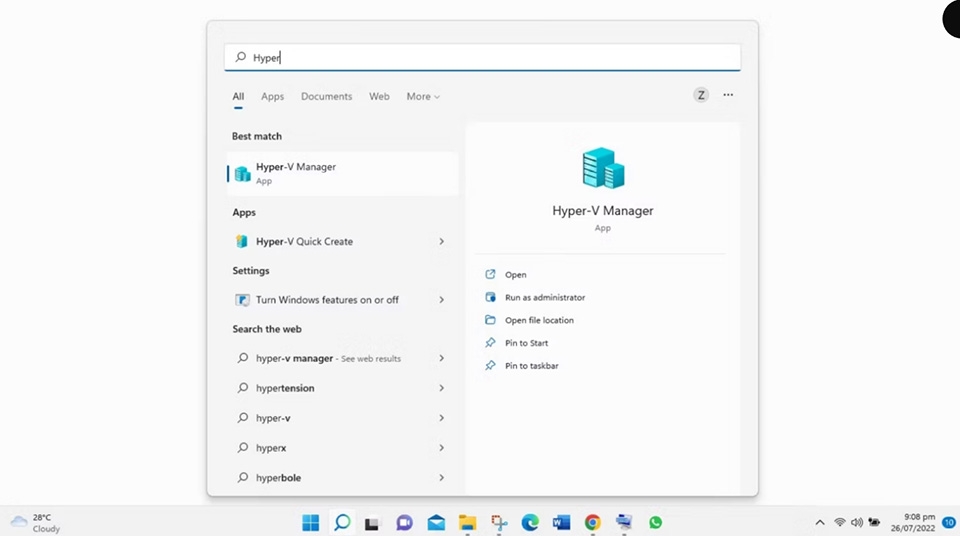Expand chevron next to Turn Windows features
Viewport: 960px width, 536px height.
(x=441, y=300)
